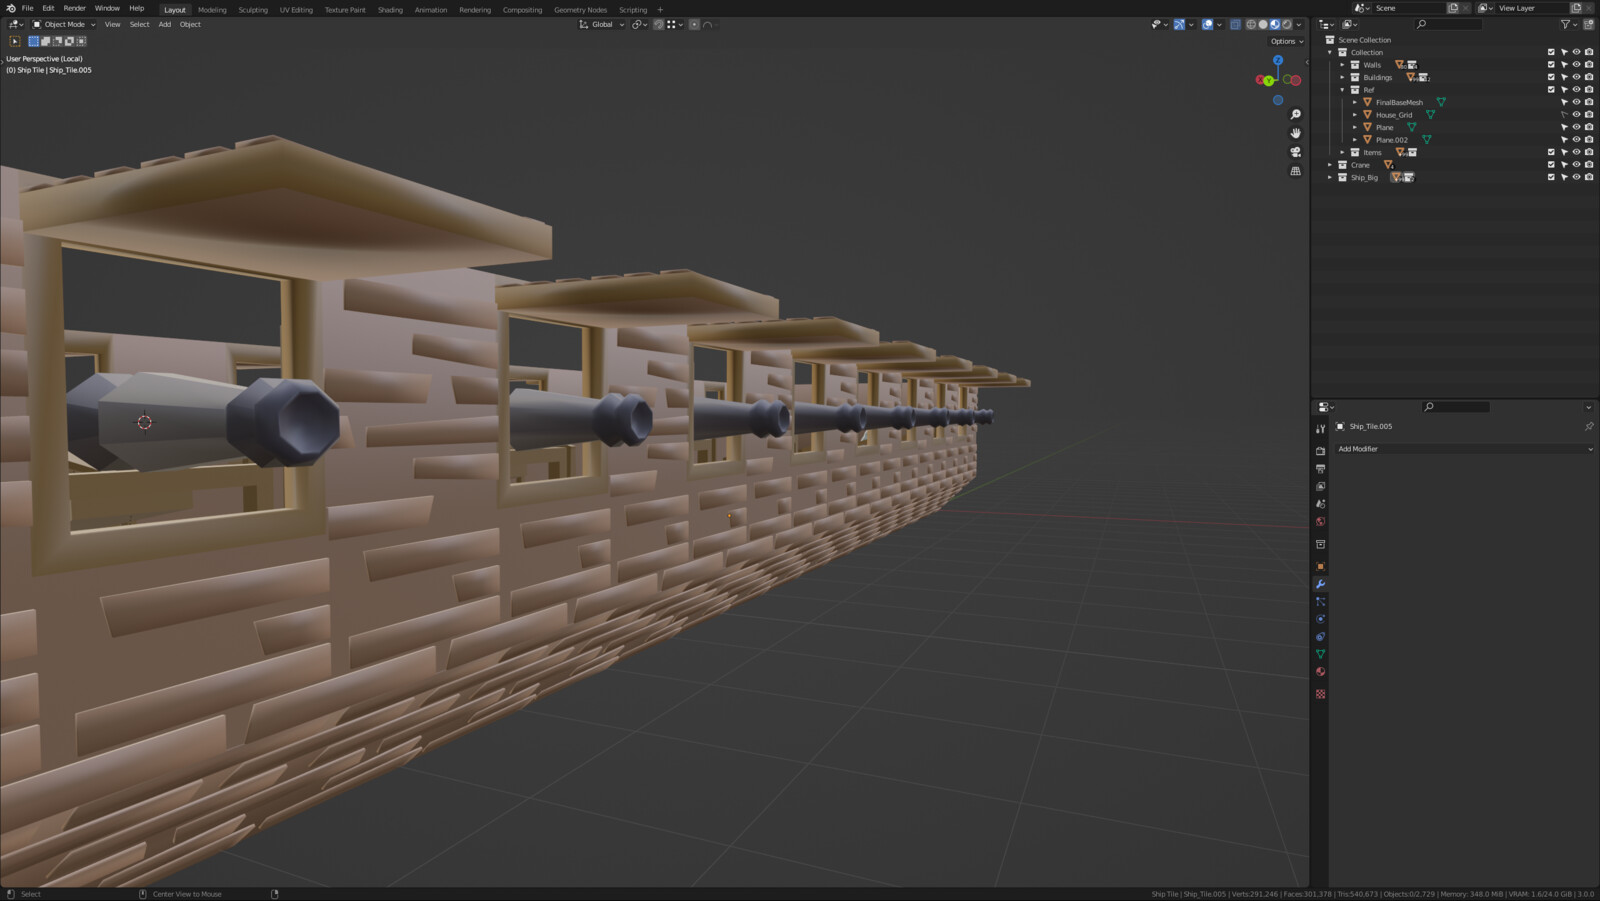Hide the Buildings collection in viewport
The height and width of the screenshot is (901, 1600).
click(1576, 77)
